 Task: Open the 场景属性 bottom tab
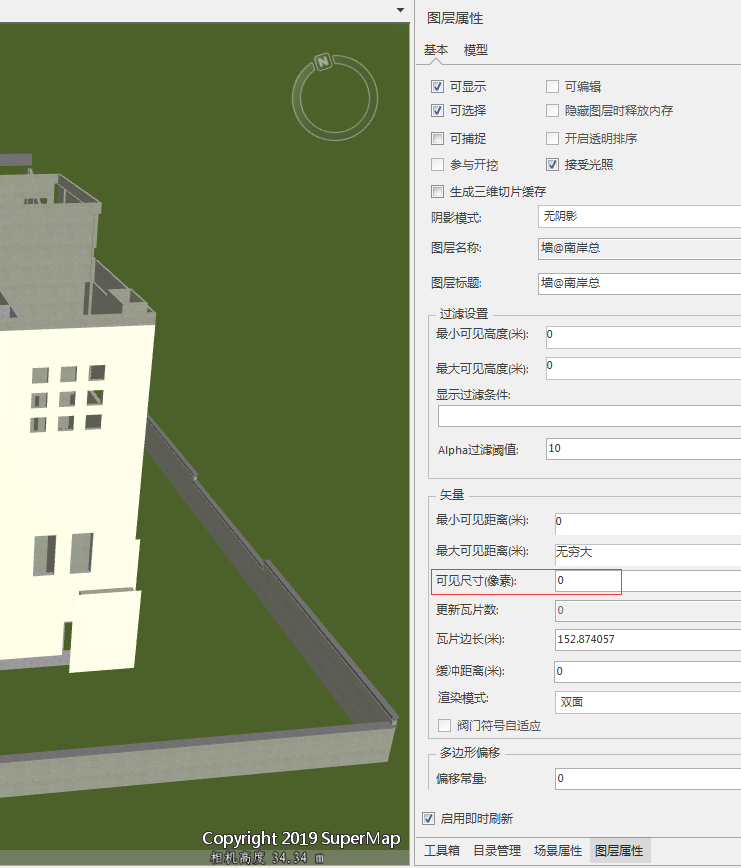(558, 850)
